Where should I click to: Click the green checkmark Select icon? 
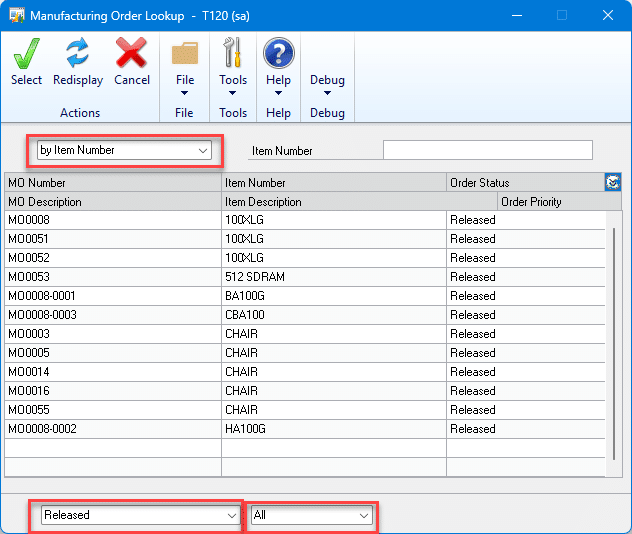tap(26, 54)
